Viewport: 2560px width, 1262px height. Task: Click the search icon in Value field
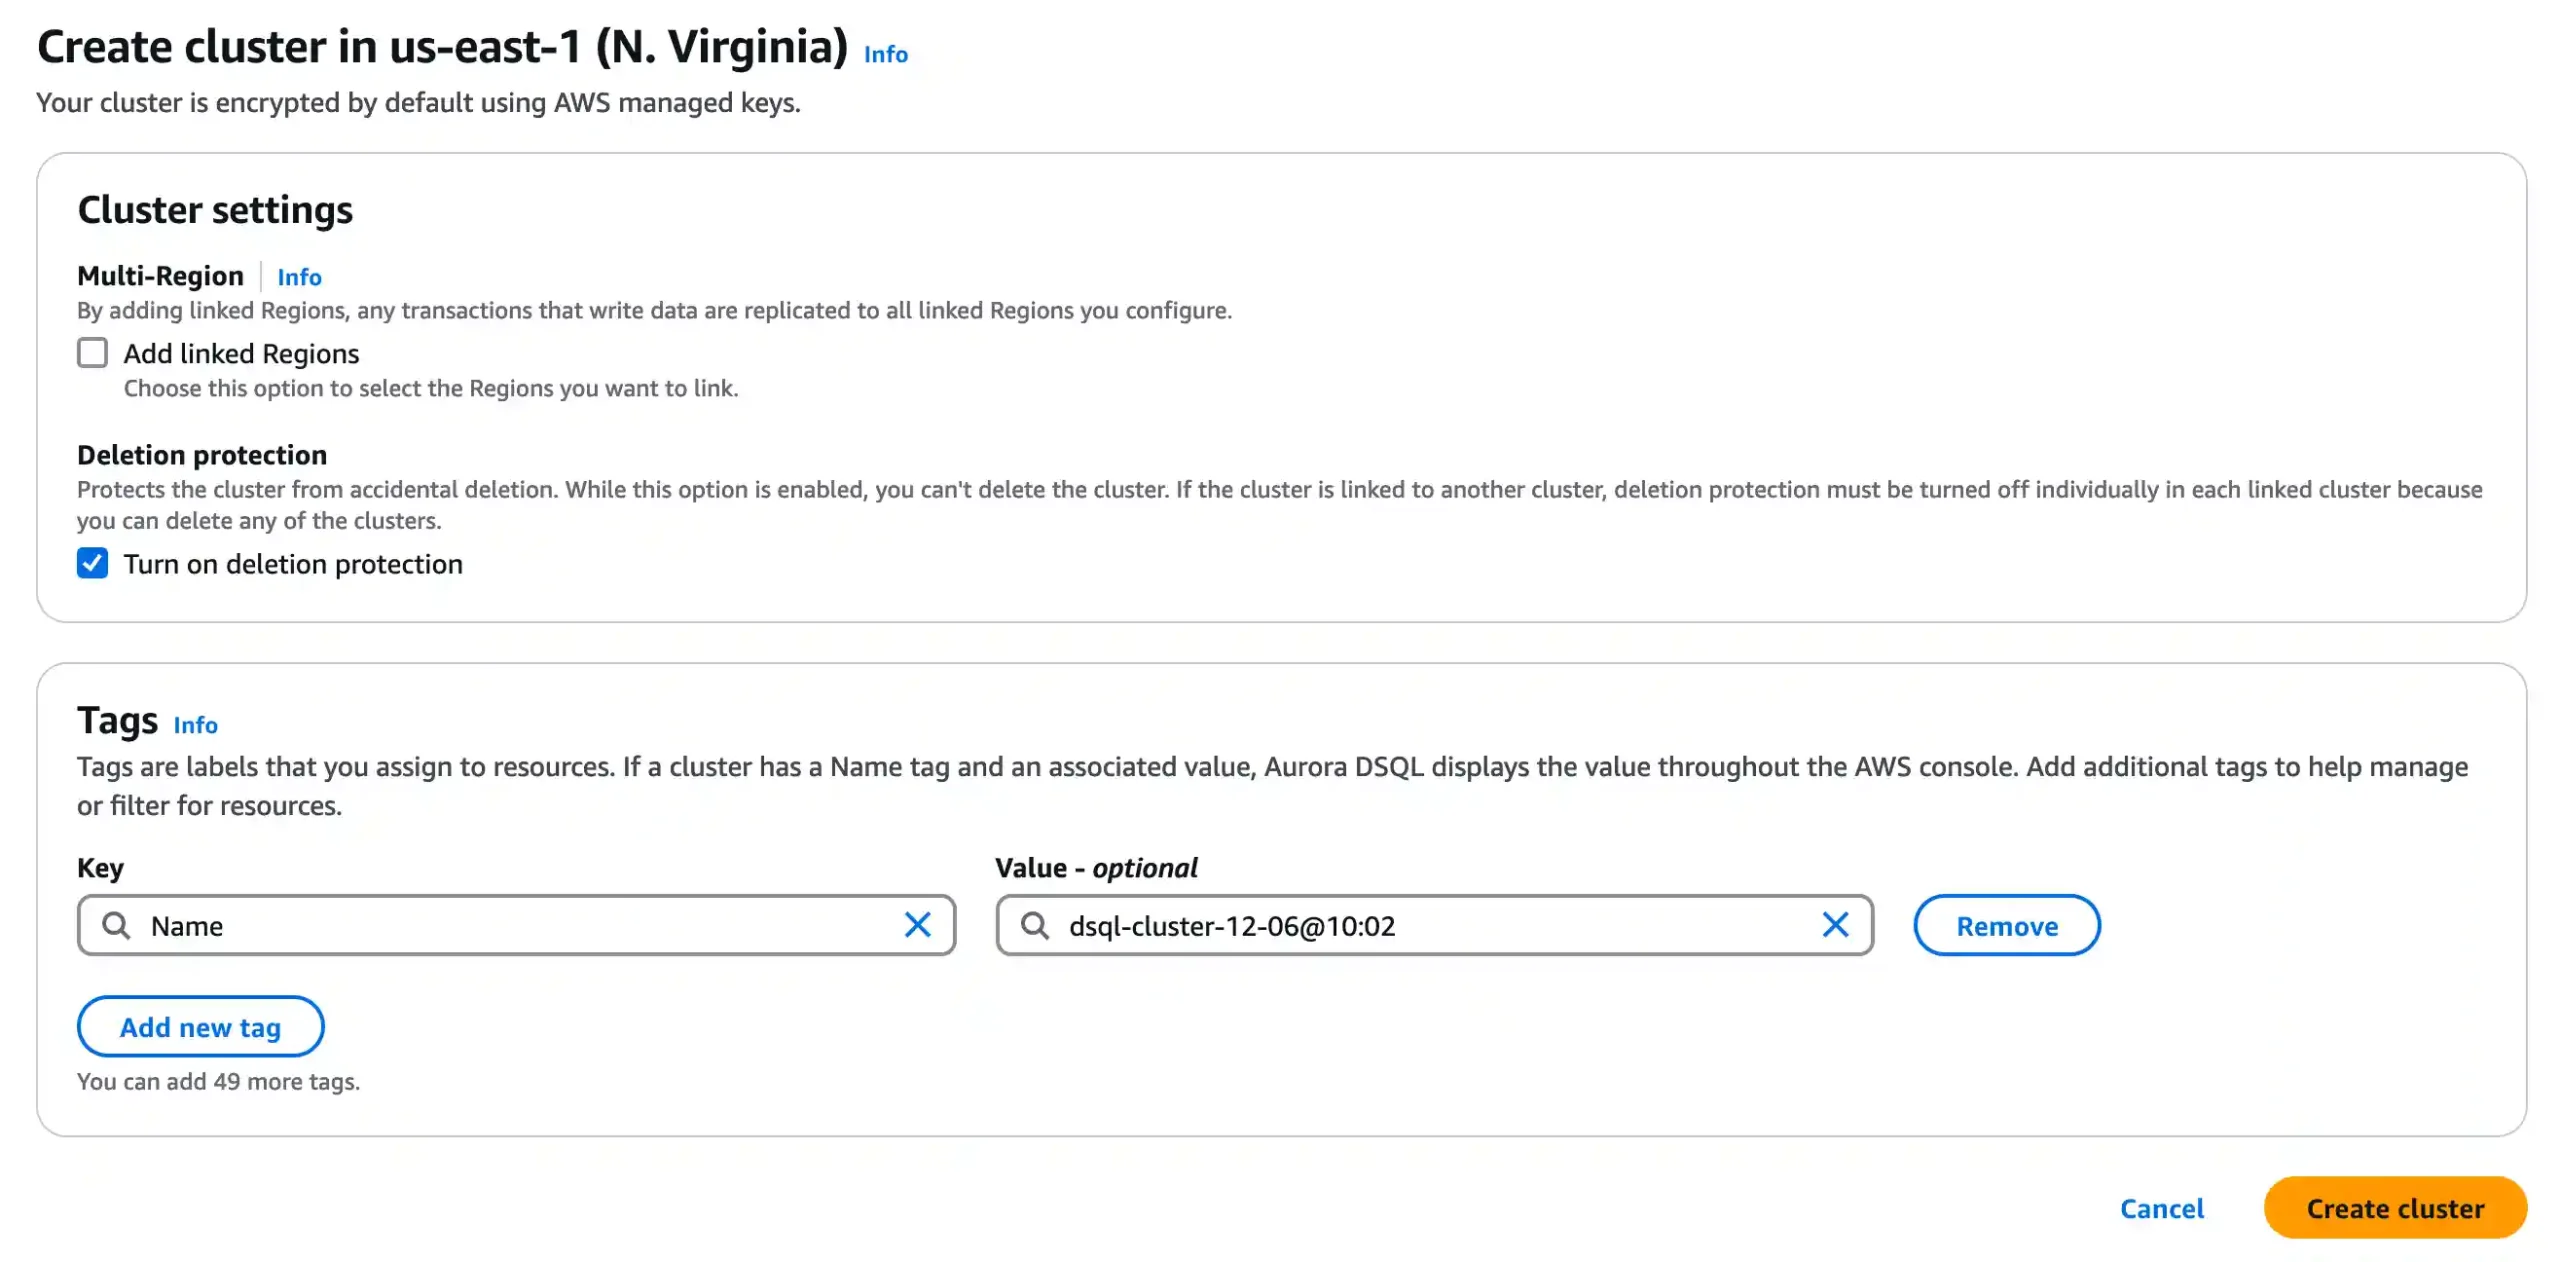(x=1035, y=925)
